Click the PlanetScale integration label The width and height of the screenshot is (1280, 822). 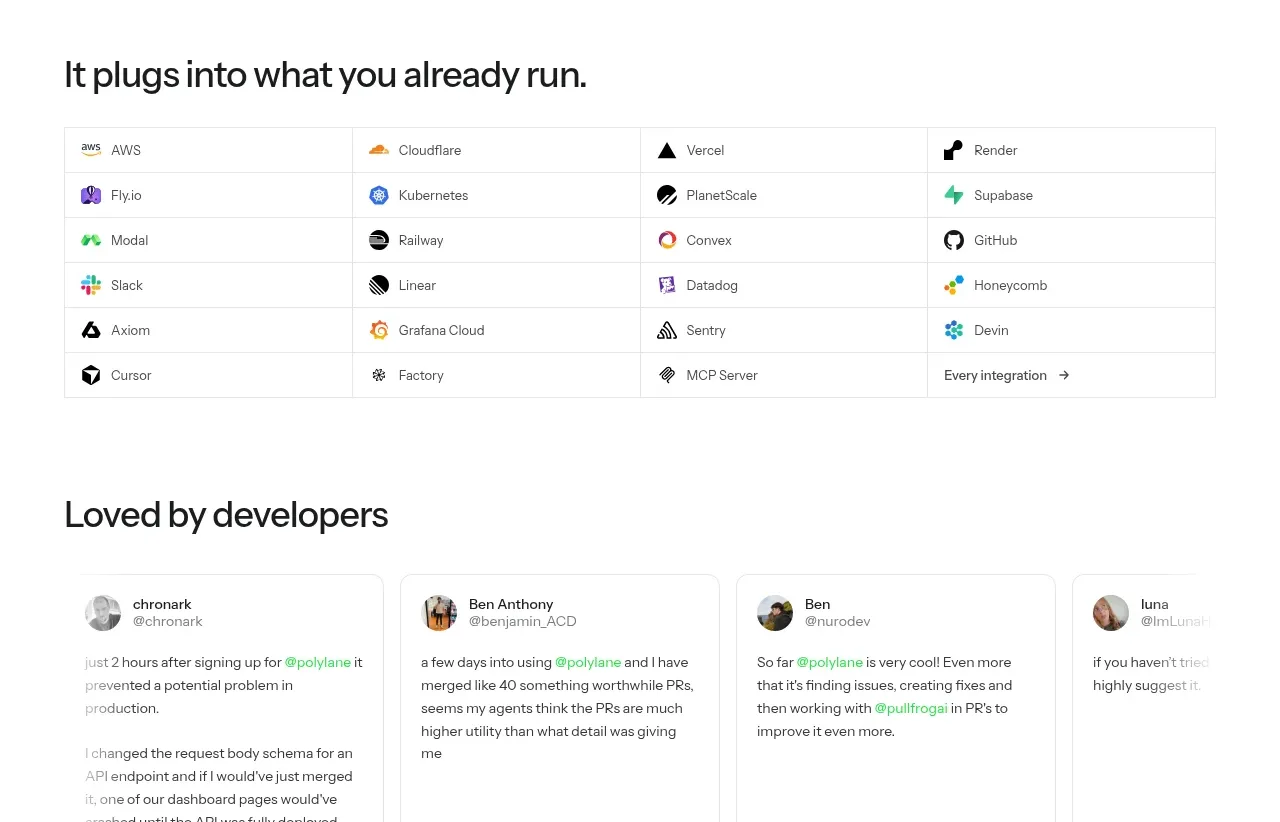721,195
